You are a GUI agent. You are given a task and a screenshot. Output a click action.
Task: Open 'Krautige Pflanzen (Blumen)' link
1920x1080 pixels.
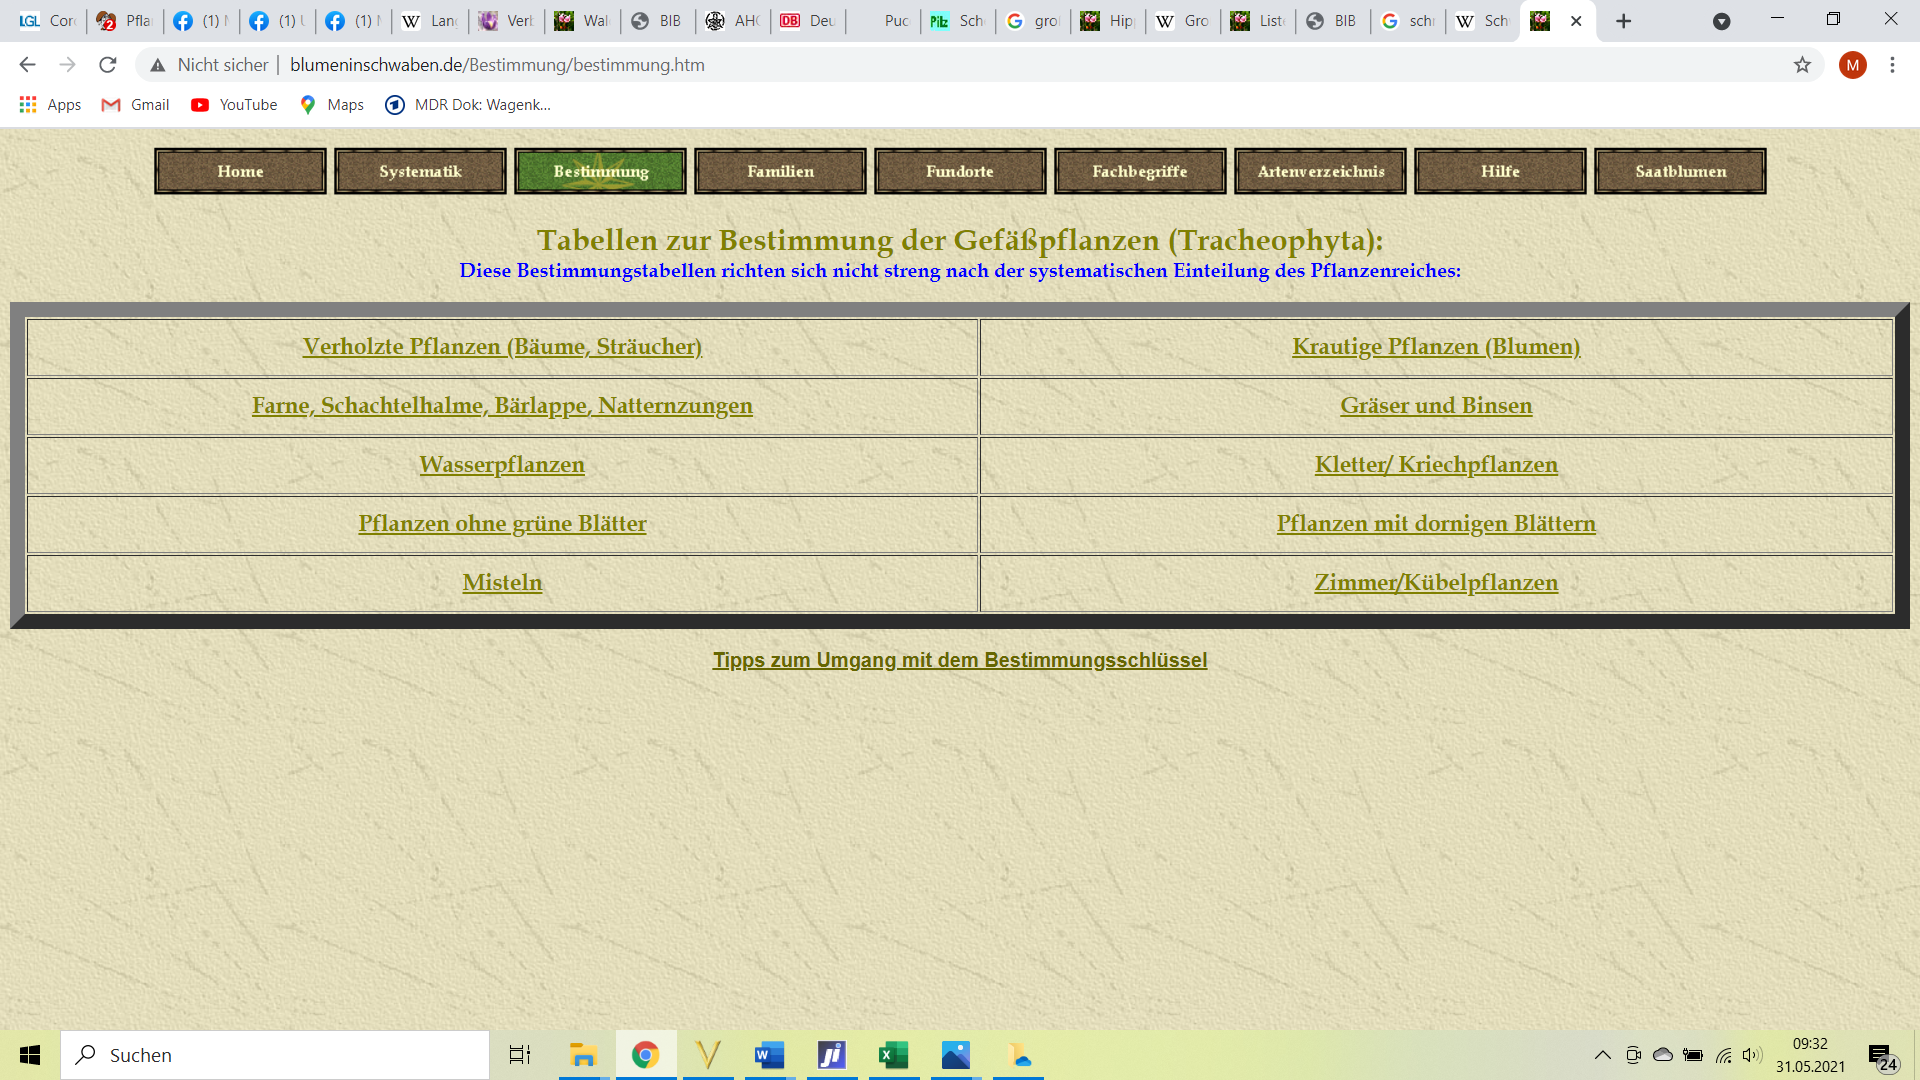(1436, 347)
